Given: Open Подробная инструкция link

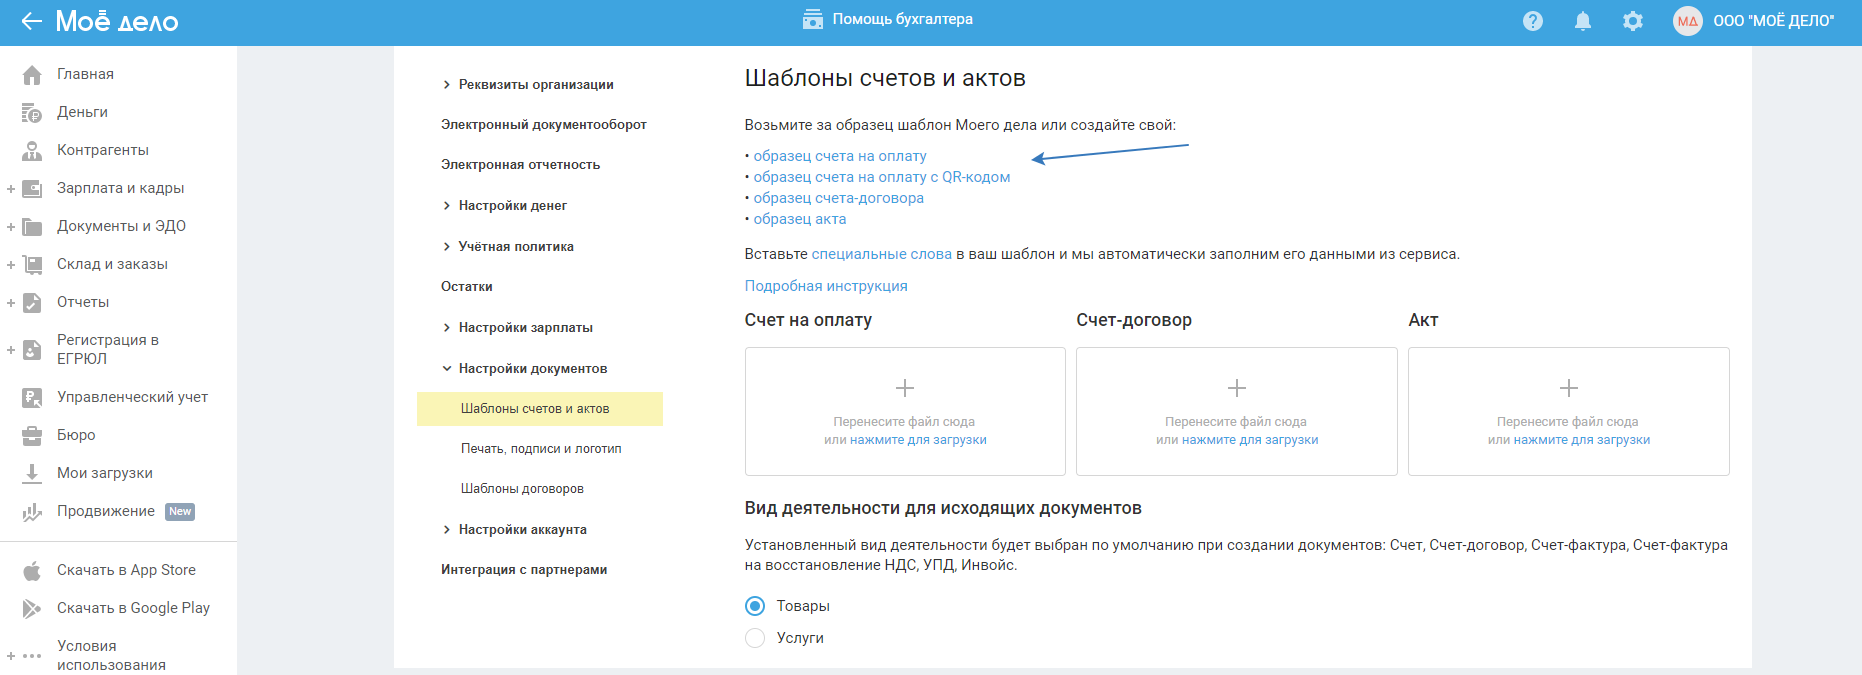Looking at the screenshot, I should pyautogui.click(x=826, y=286).
